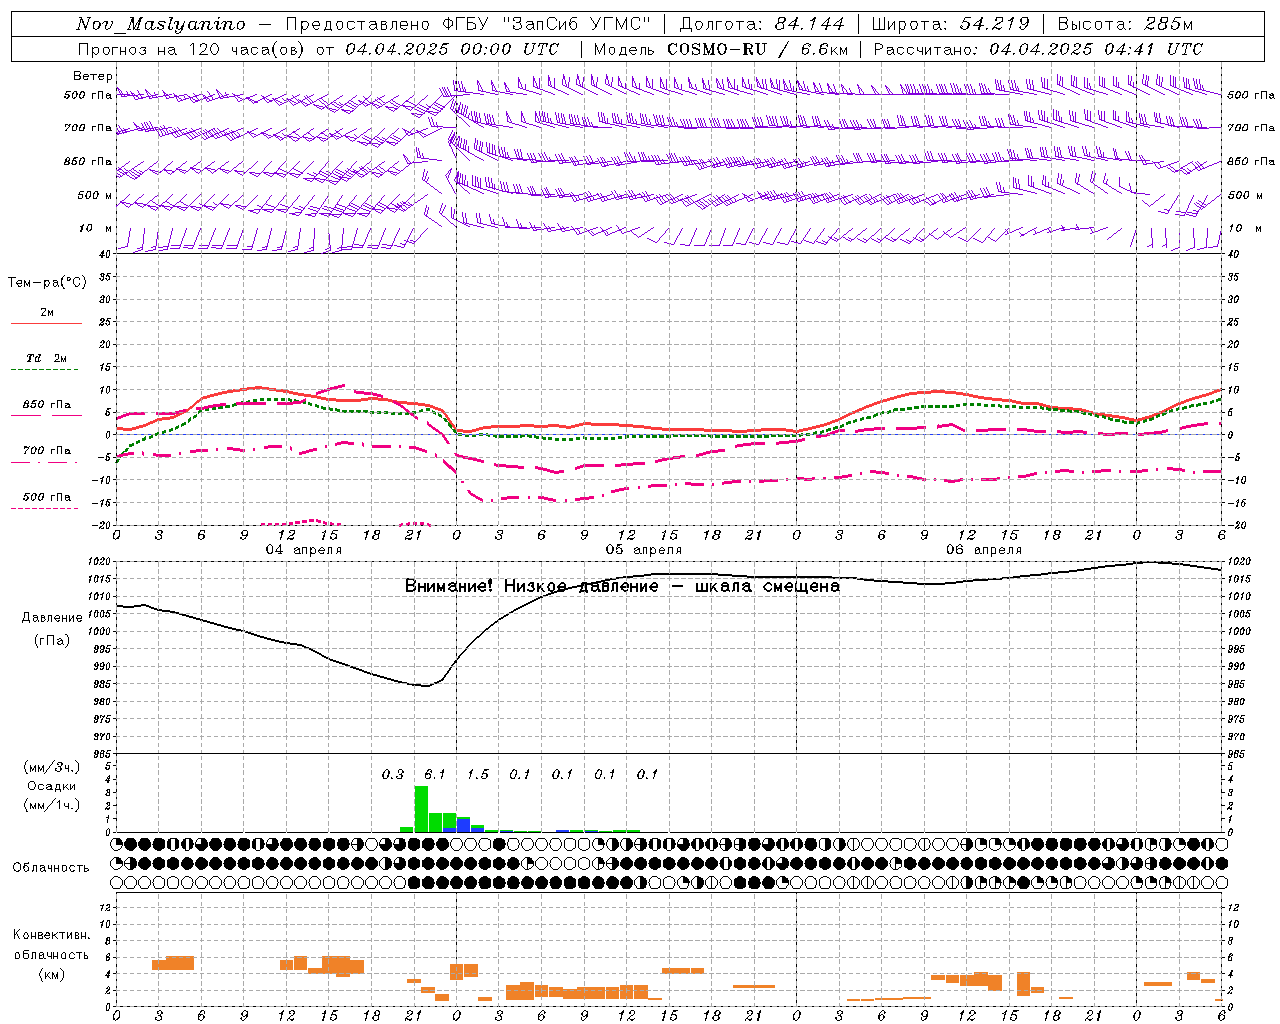Click the date label 04 апреля

[303, 550]
